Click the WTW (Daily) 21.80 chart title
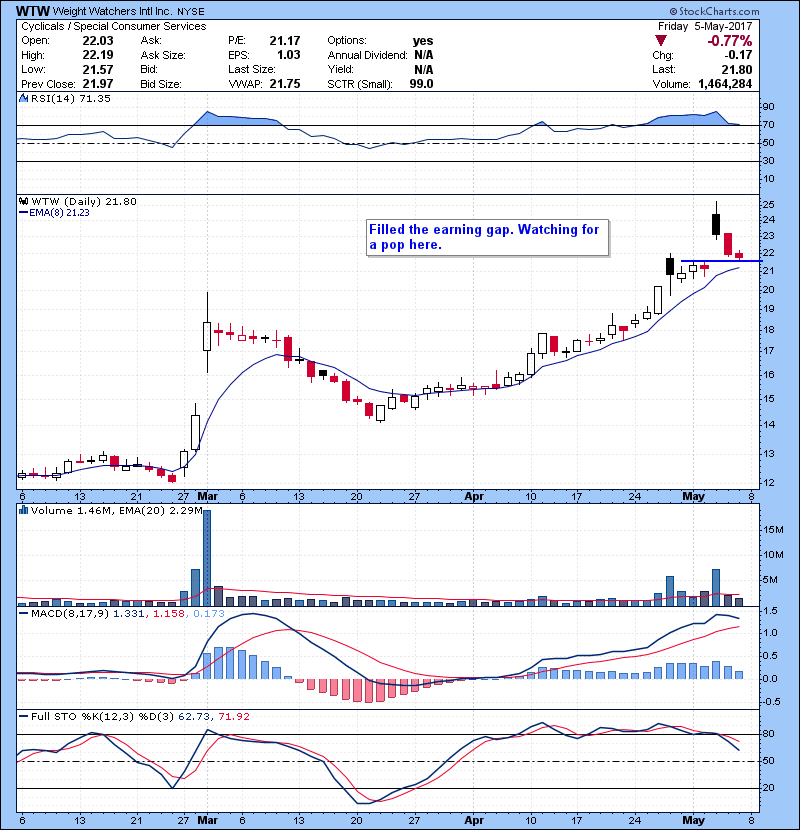Viewport: 800px width, 830px height. coord(84,201)
